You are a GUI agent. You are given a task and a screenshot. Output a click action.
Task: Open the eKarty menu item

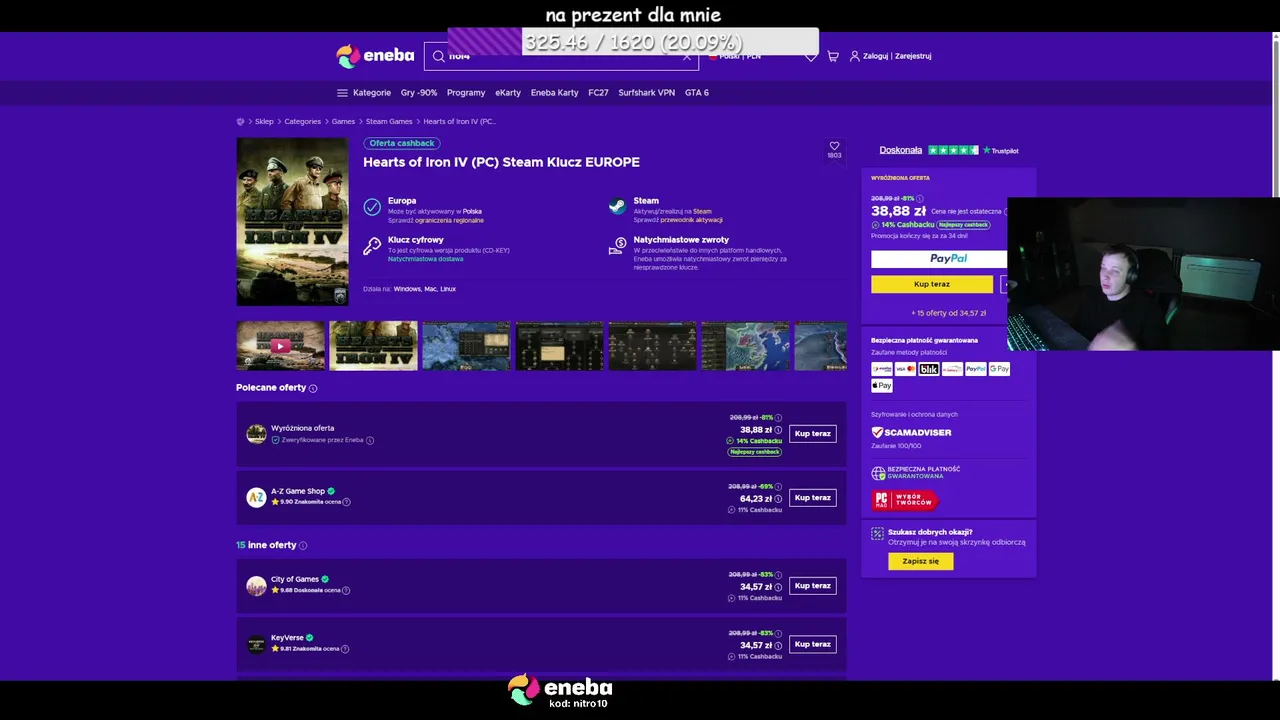click(x=508, y=93)
